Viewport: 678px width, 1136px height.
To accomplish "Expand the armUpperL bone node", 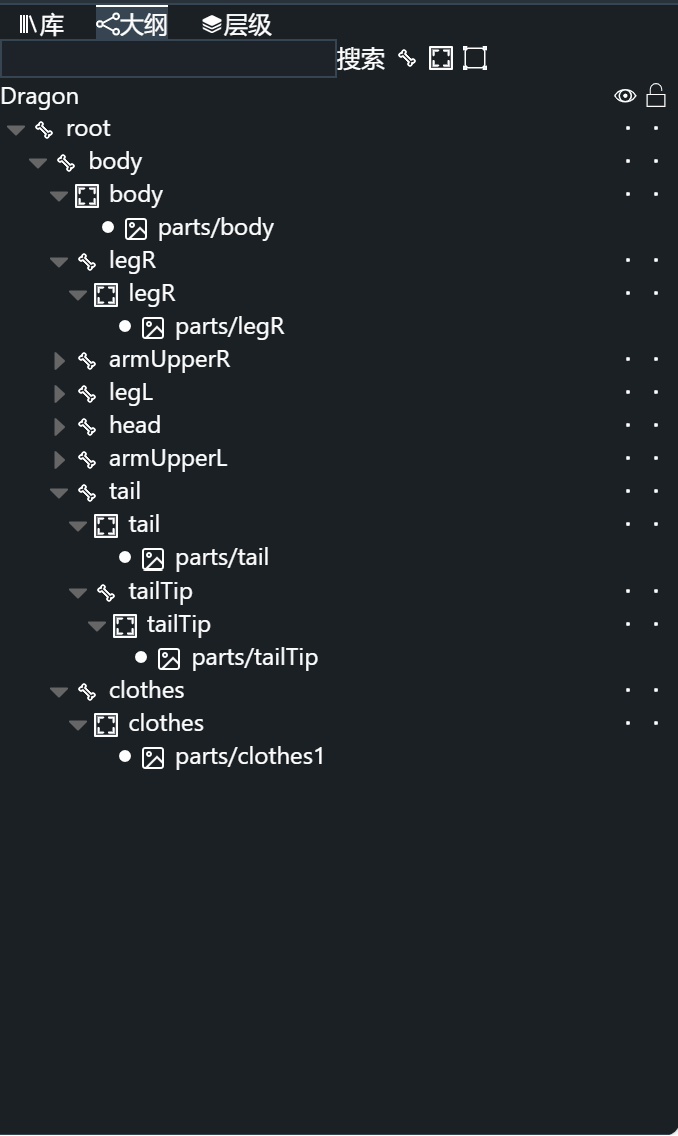I will [59, 459].
